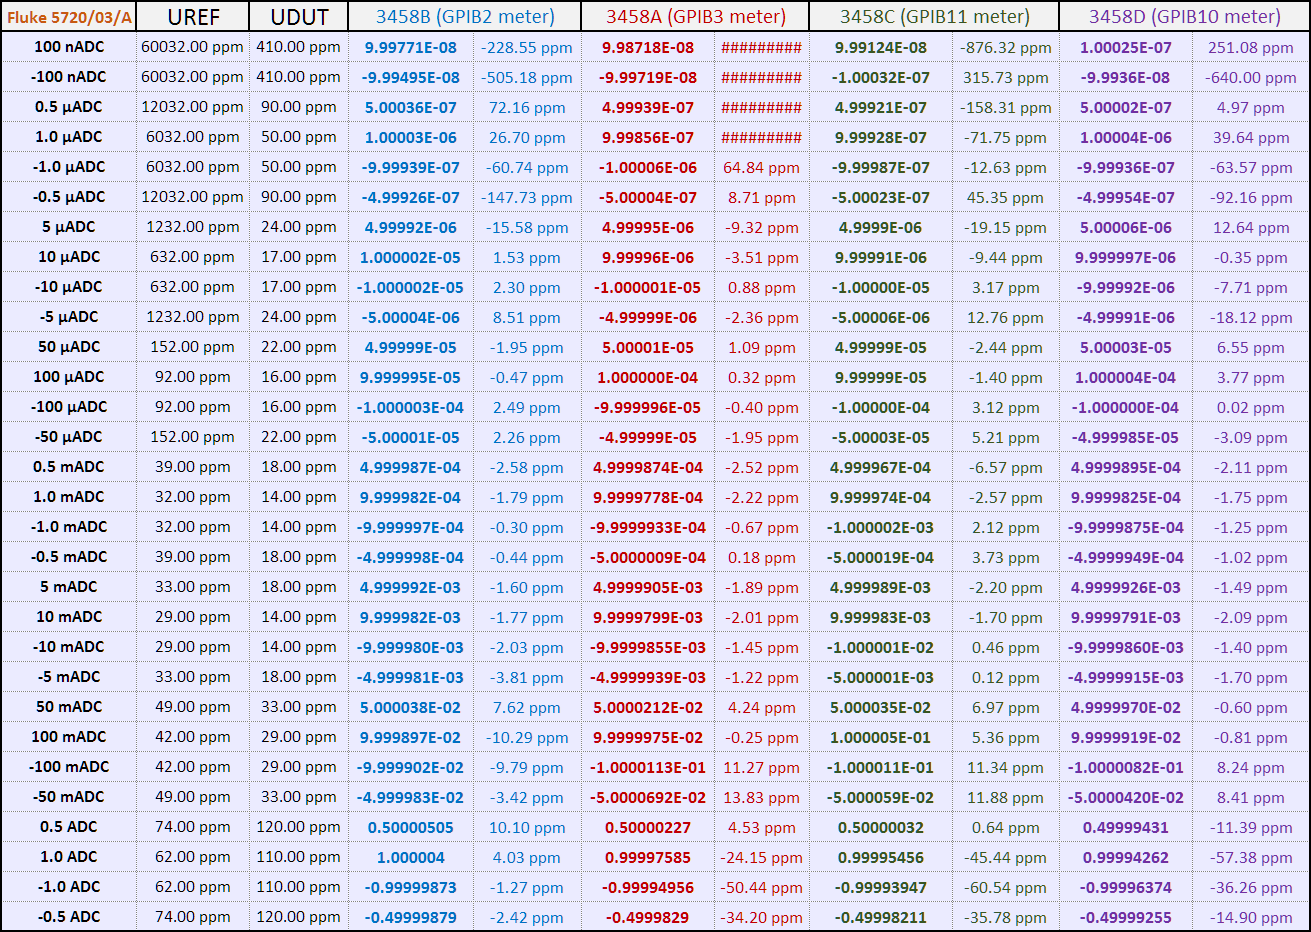Select the -876.32 ppm cell
Image resolution: width=1311 pixels, height=932 pixels.
pos(1006,47)
